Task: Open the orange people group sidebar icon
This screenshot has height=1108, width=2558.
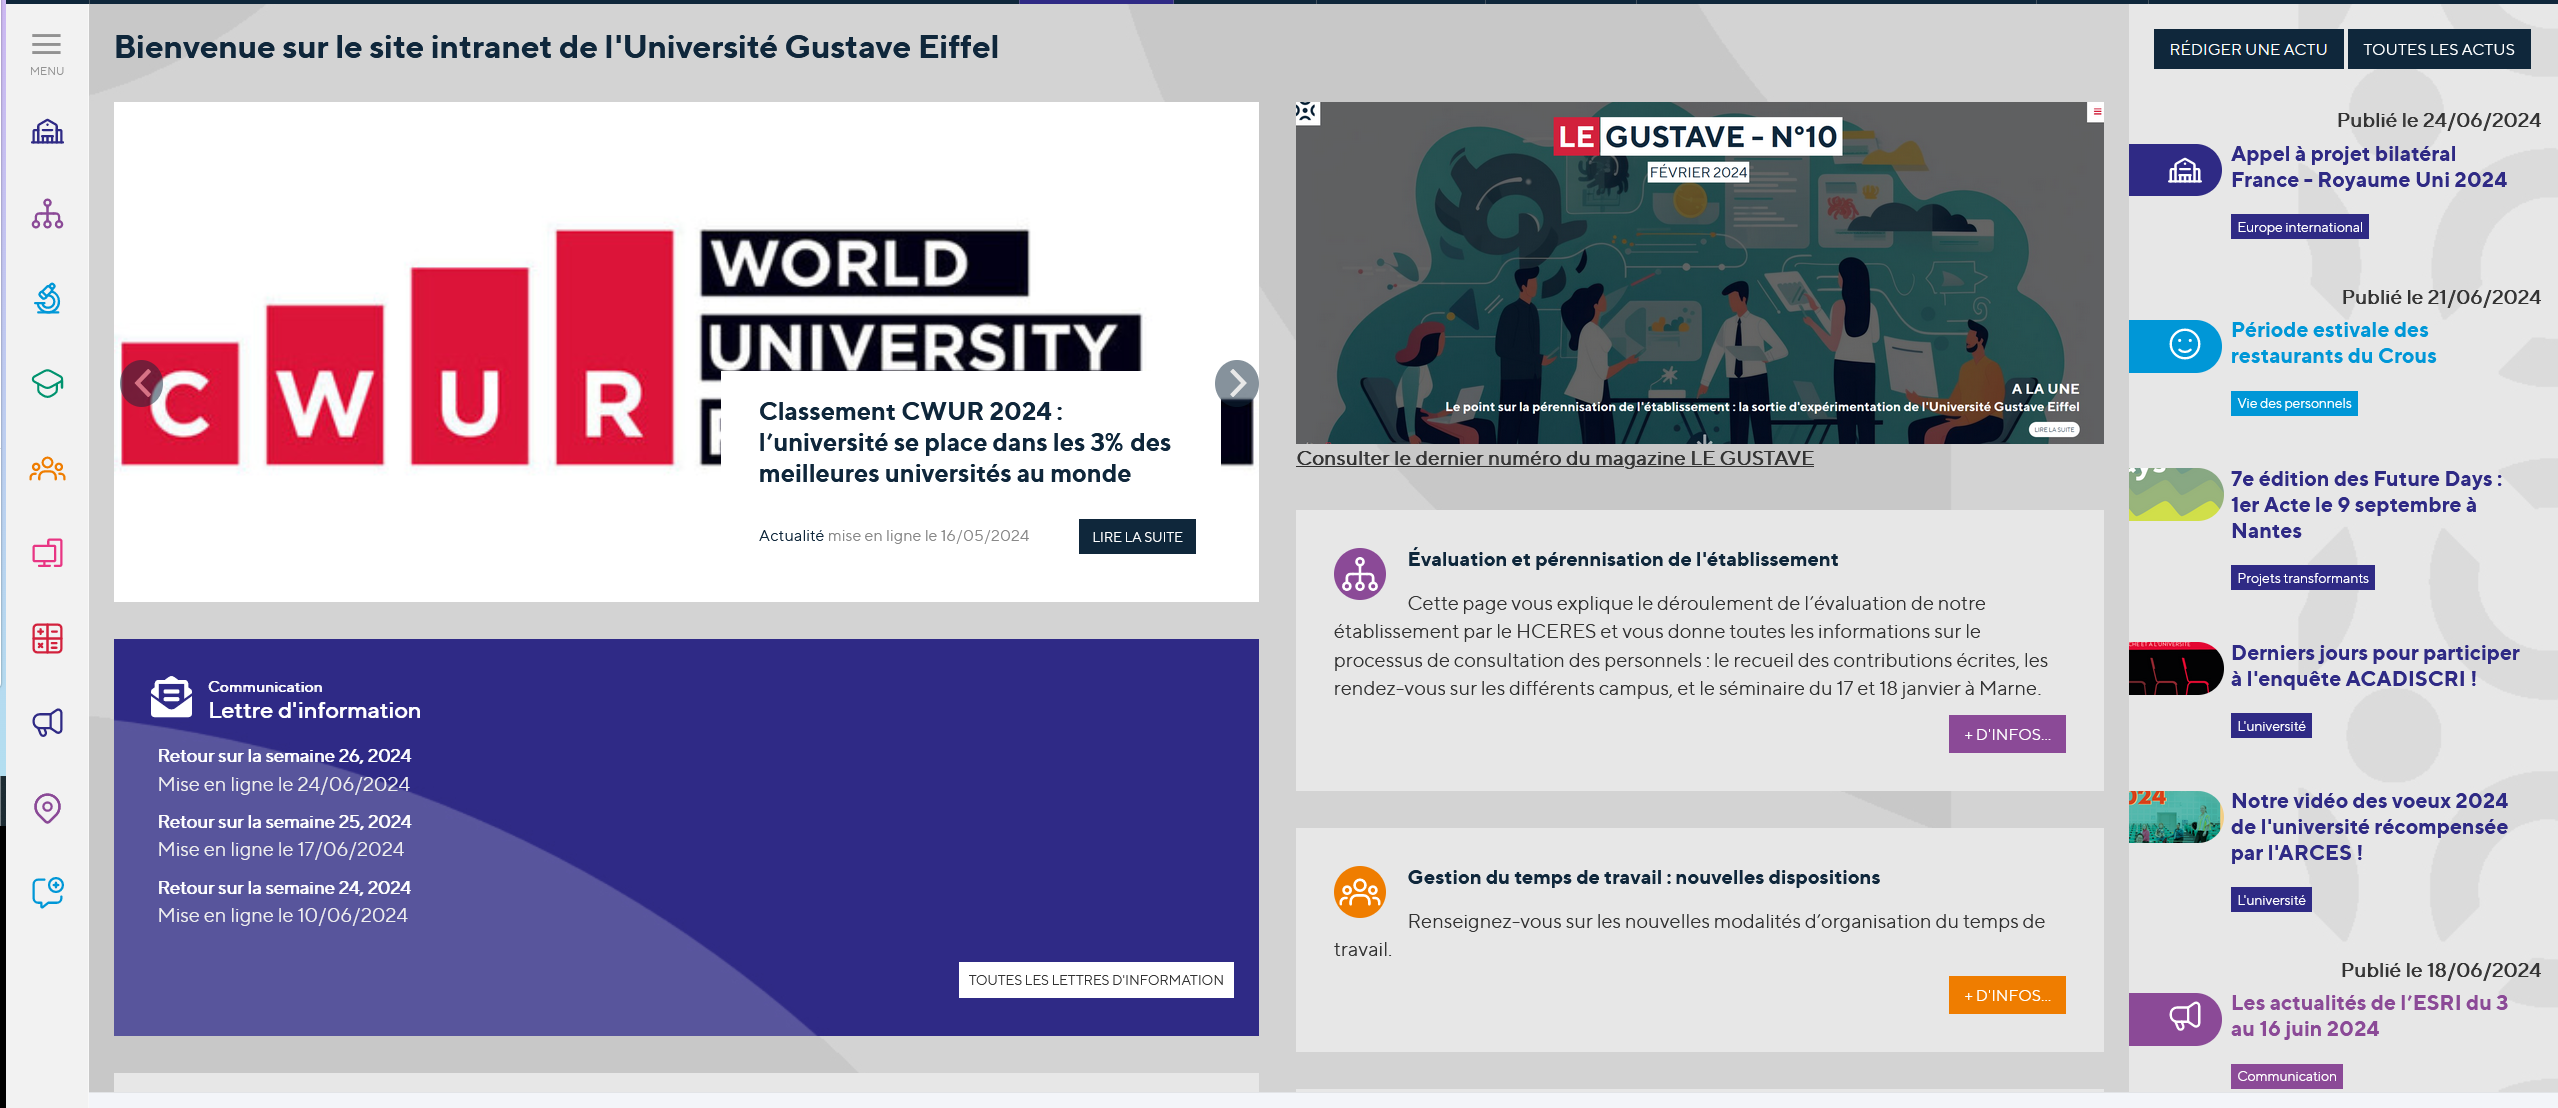Action: coord(47,469)
